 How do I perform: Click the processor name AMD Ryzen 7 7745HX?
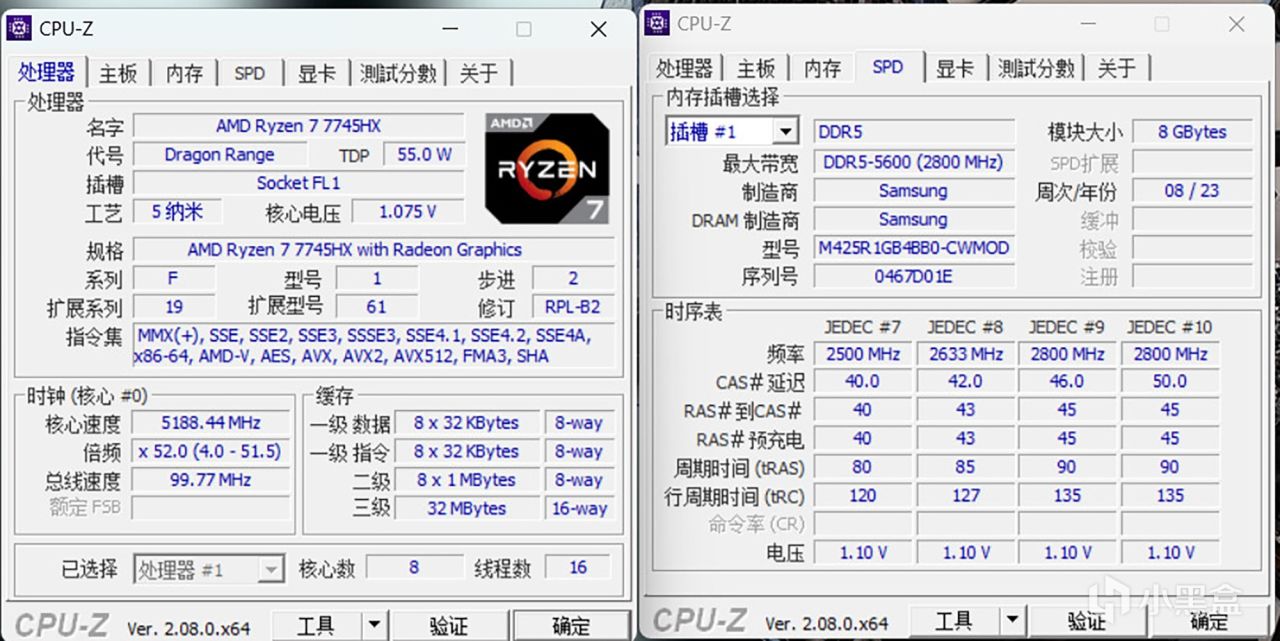point(298,126)
